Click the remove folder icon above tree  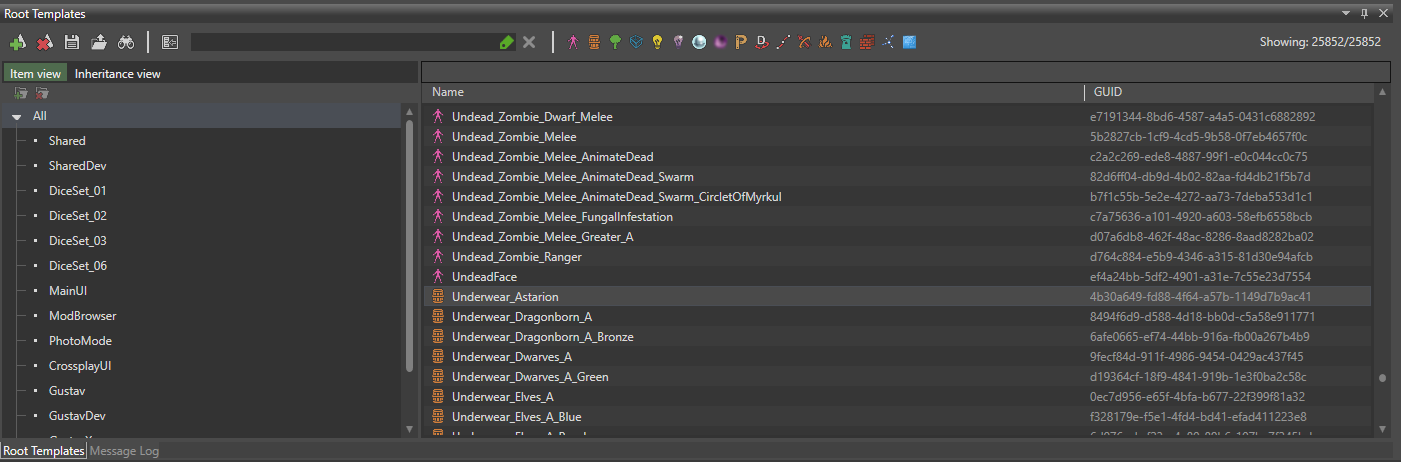point(42,93)
